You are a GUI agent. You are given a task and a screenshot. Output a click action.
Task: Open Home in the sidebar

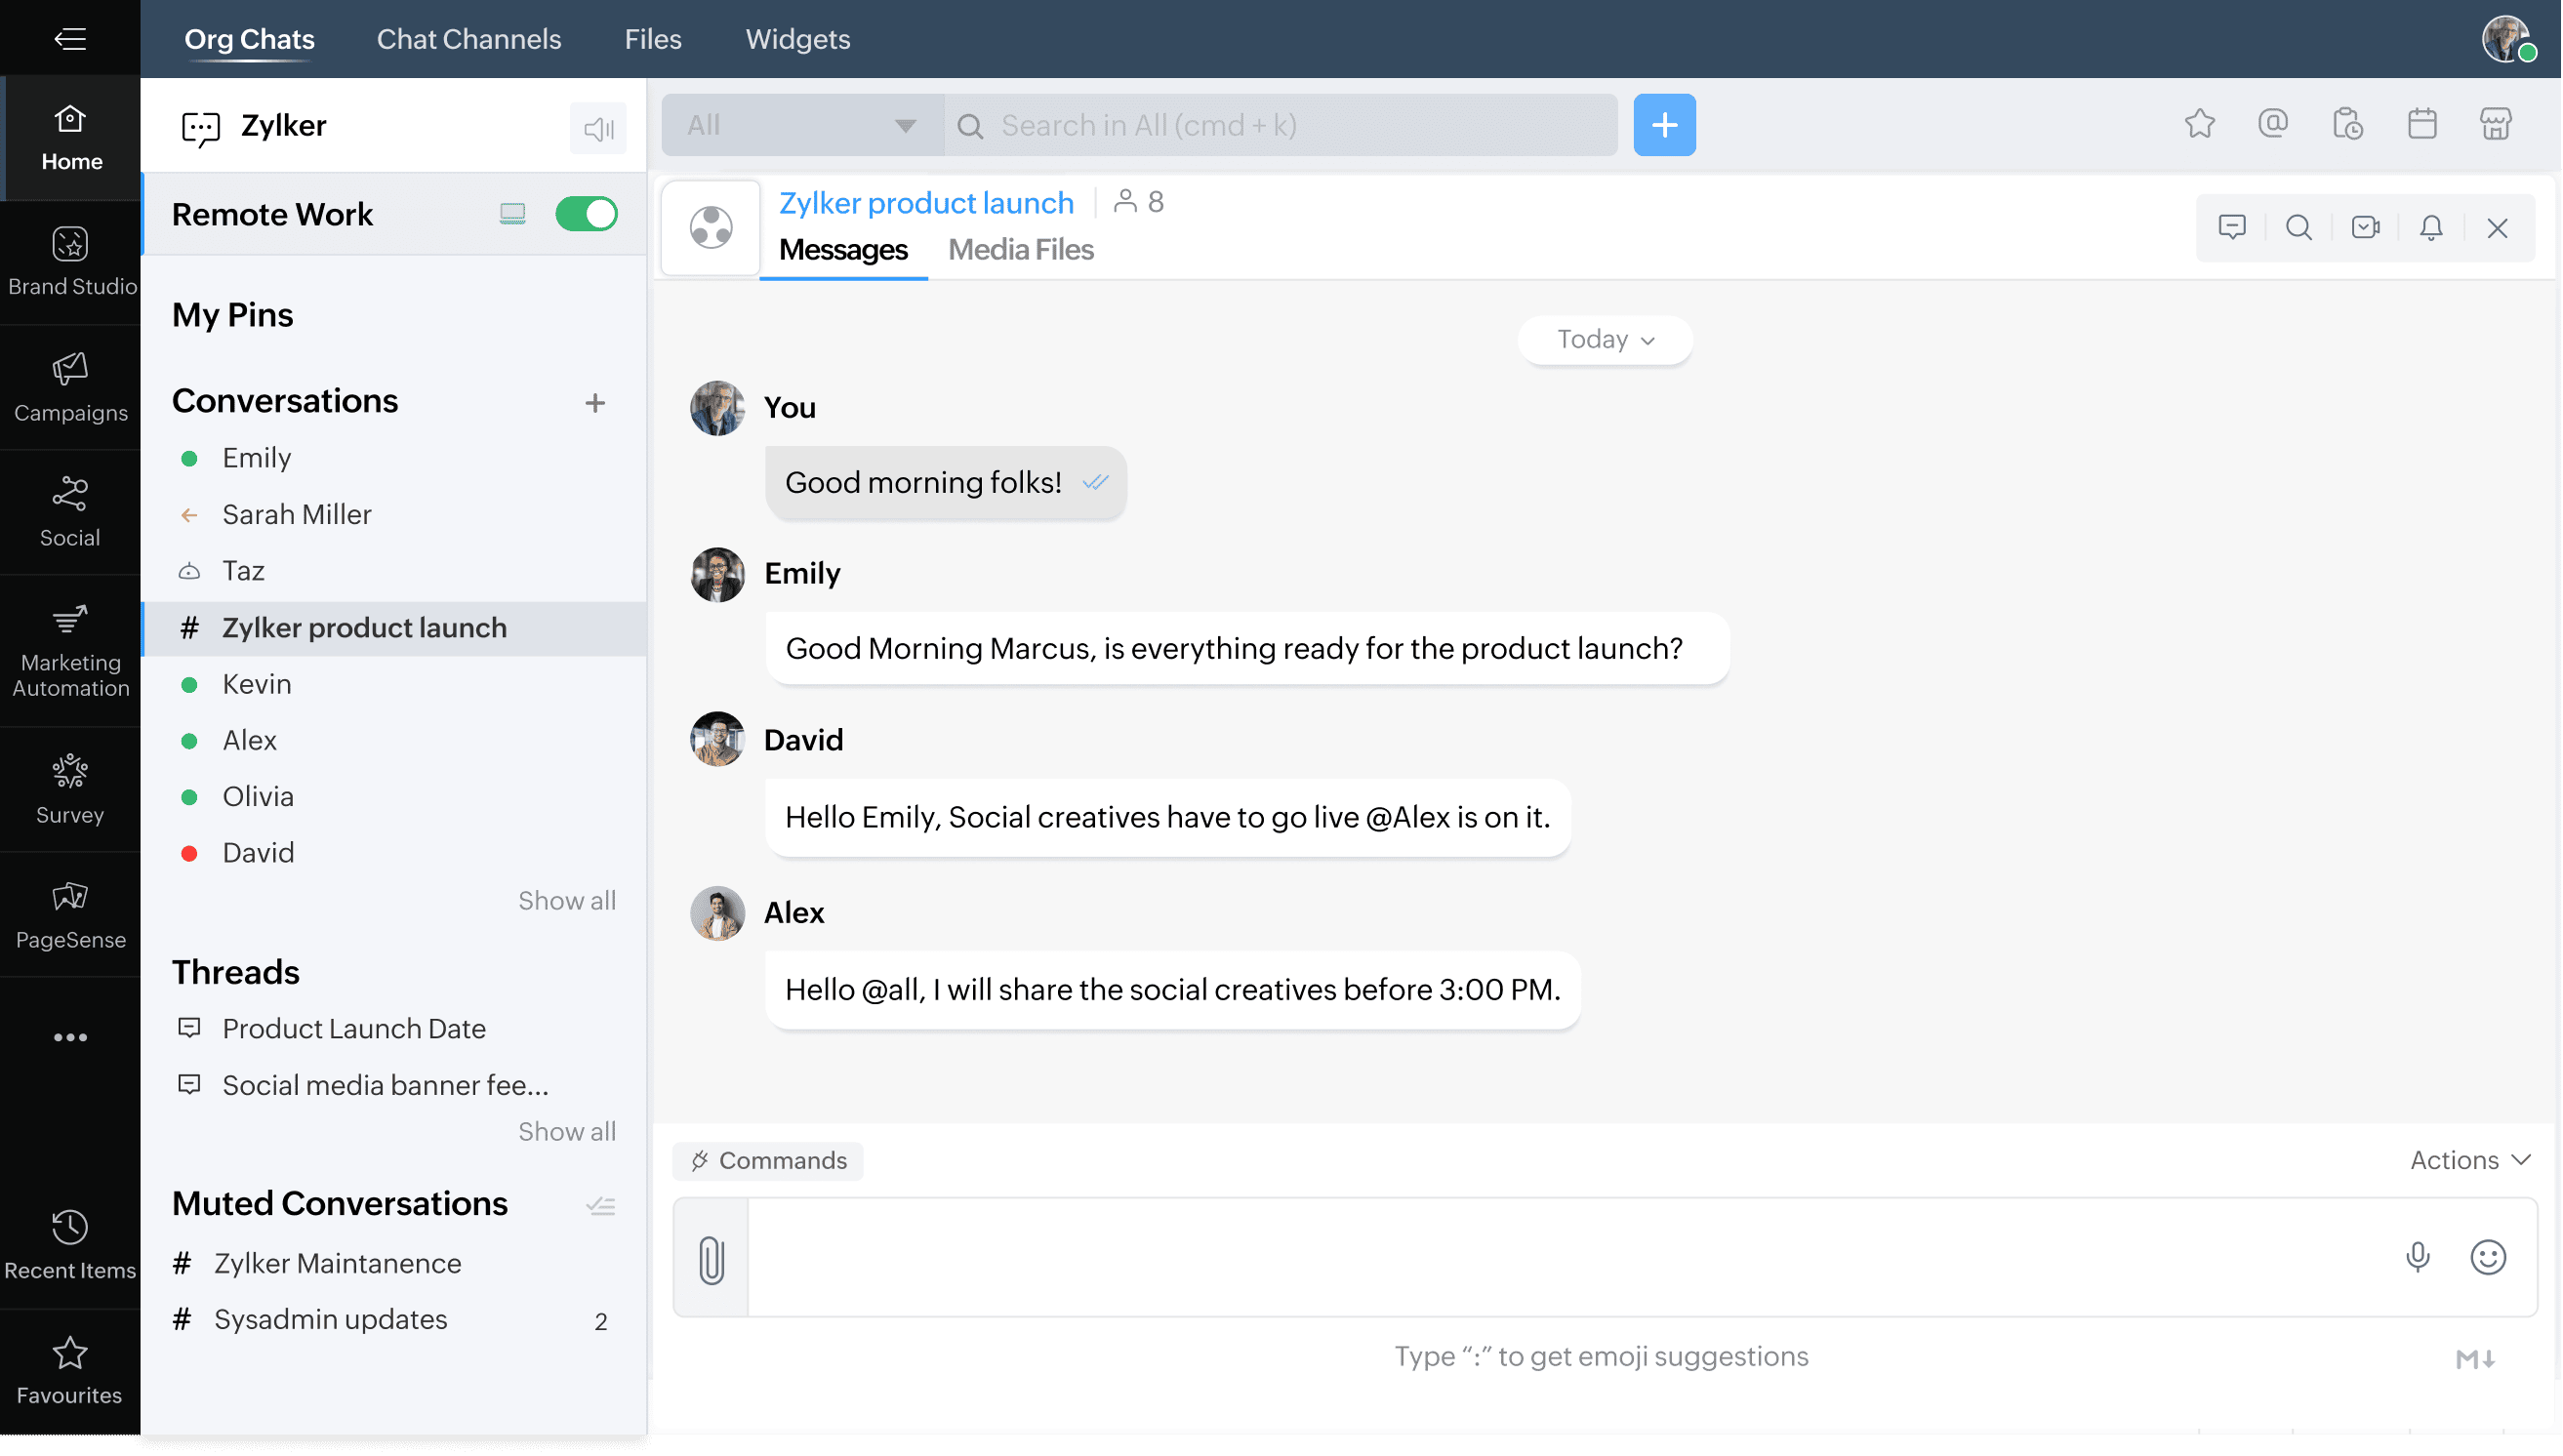coord(70,137)
